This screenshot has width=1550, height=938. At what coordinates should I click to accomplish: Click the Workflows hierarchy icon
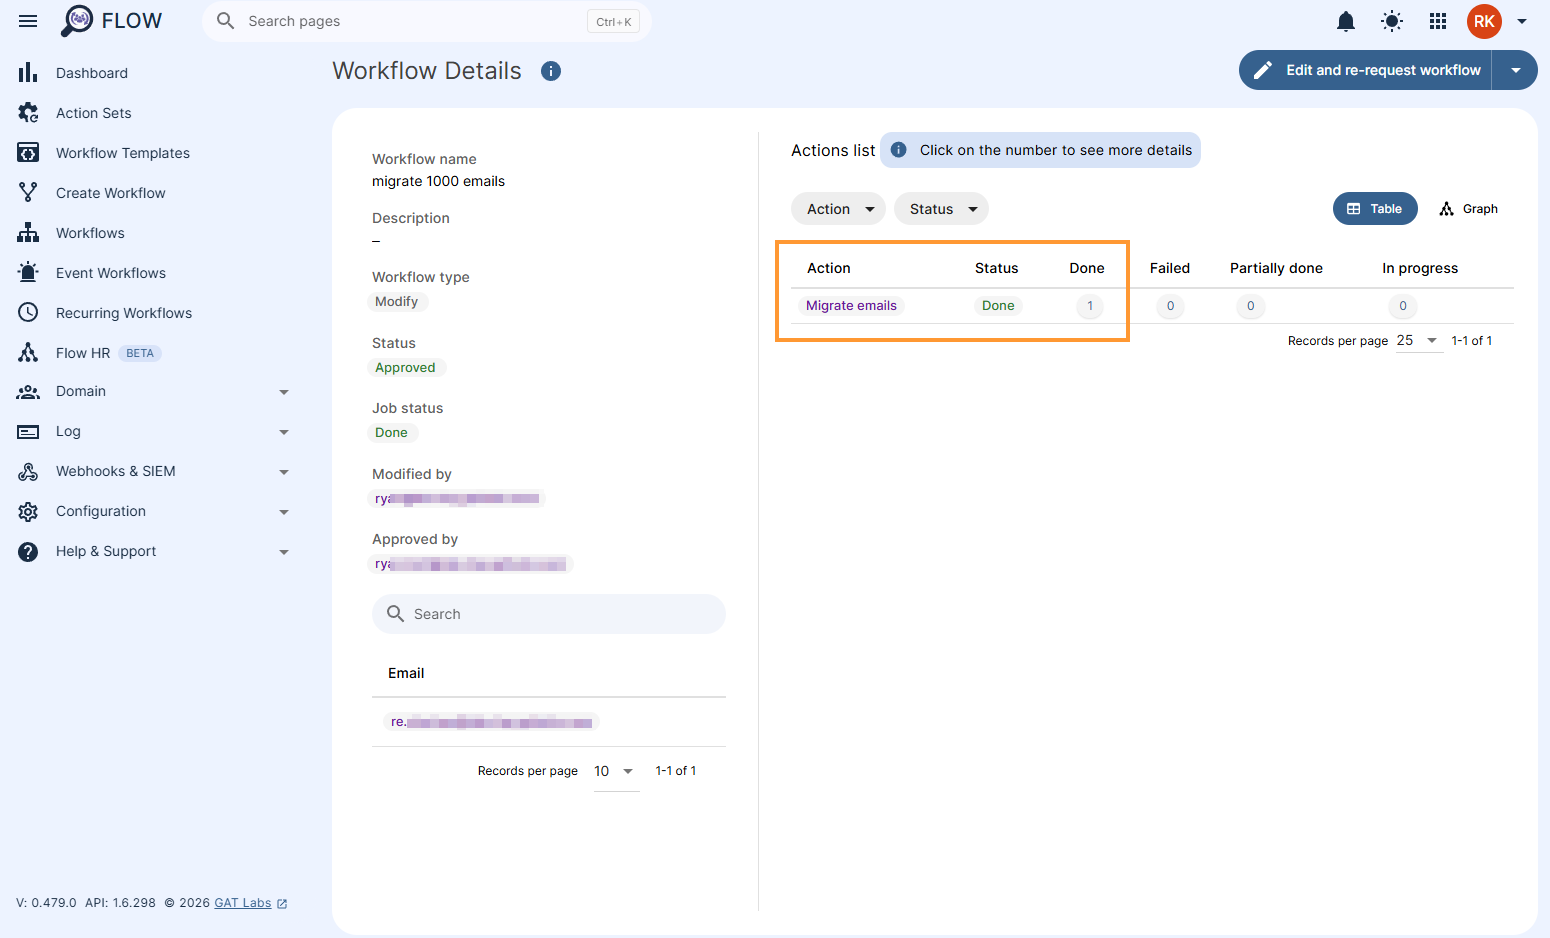pyautogui.click(x=28, y=233)
